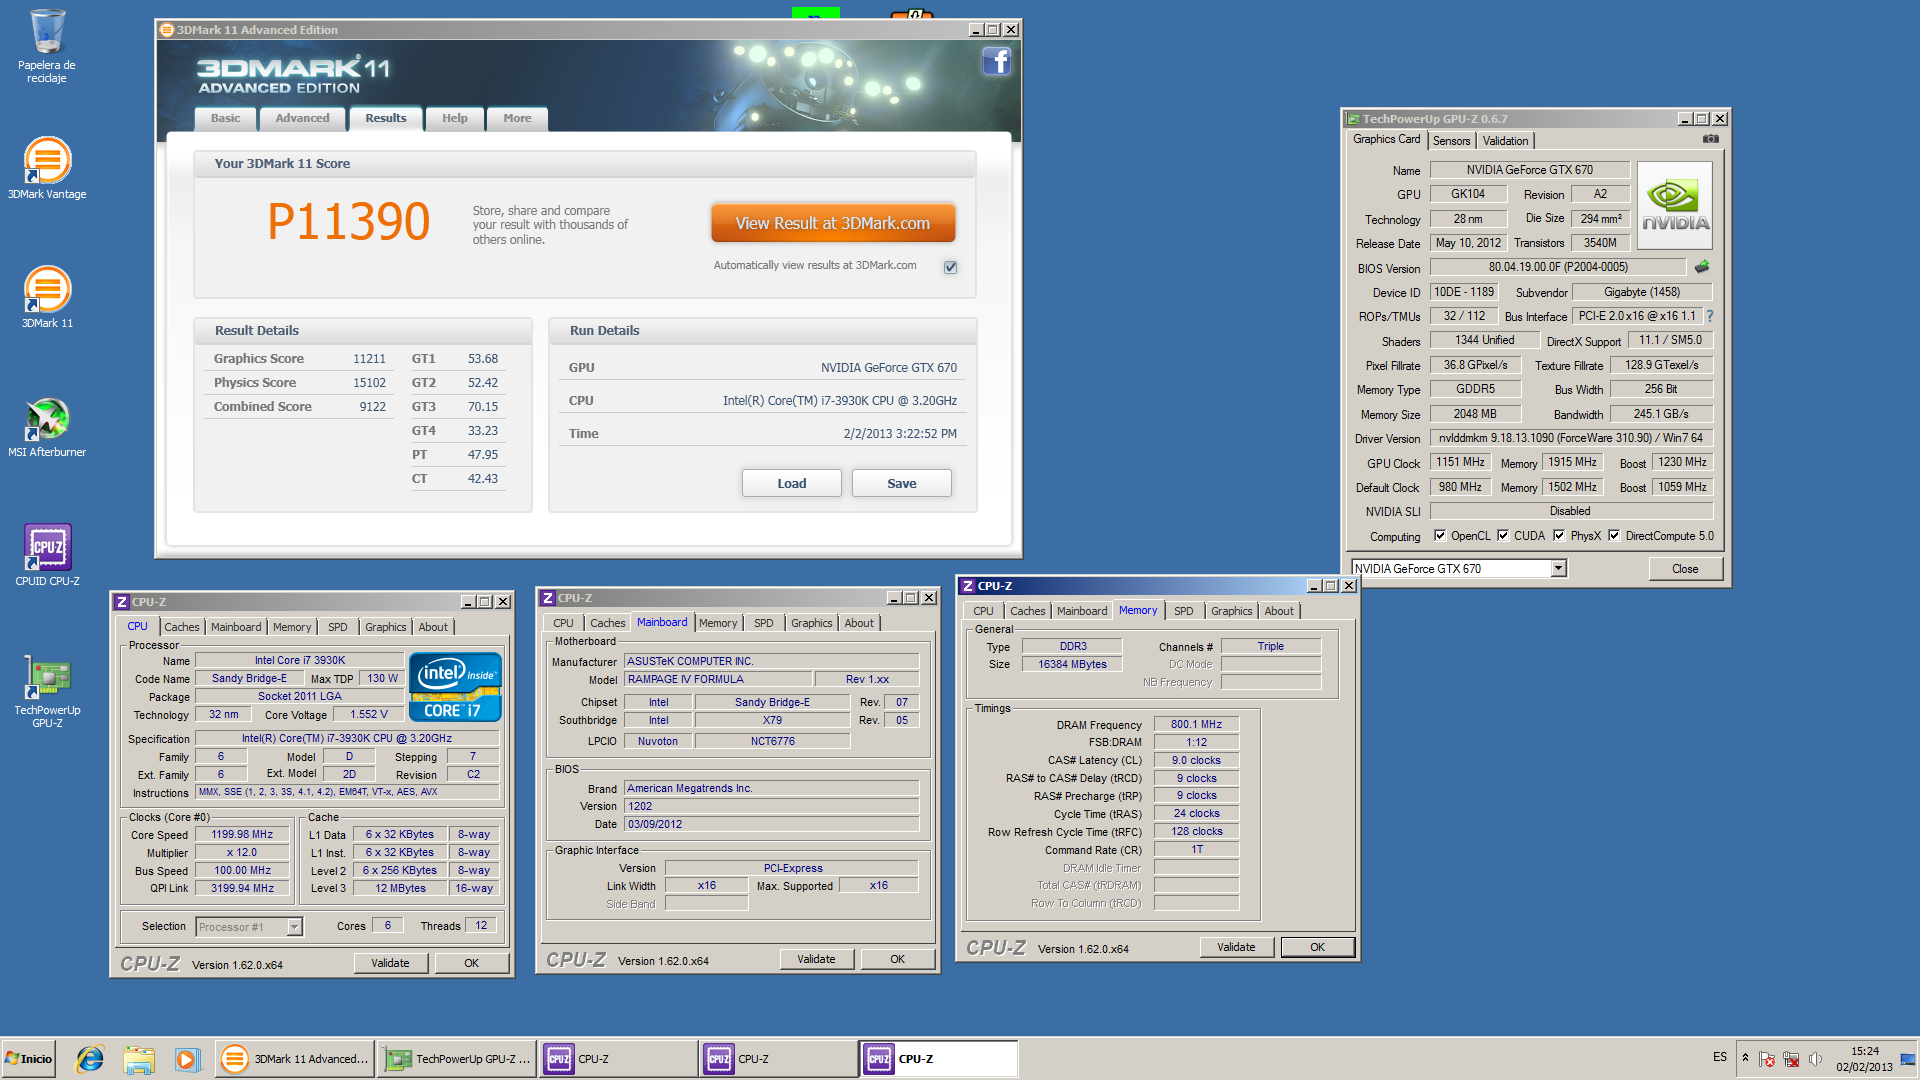
Task: Click OK in the middle CPU-Z window
Action: [898, 959]
